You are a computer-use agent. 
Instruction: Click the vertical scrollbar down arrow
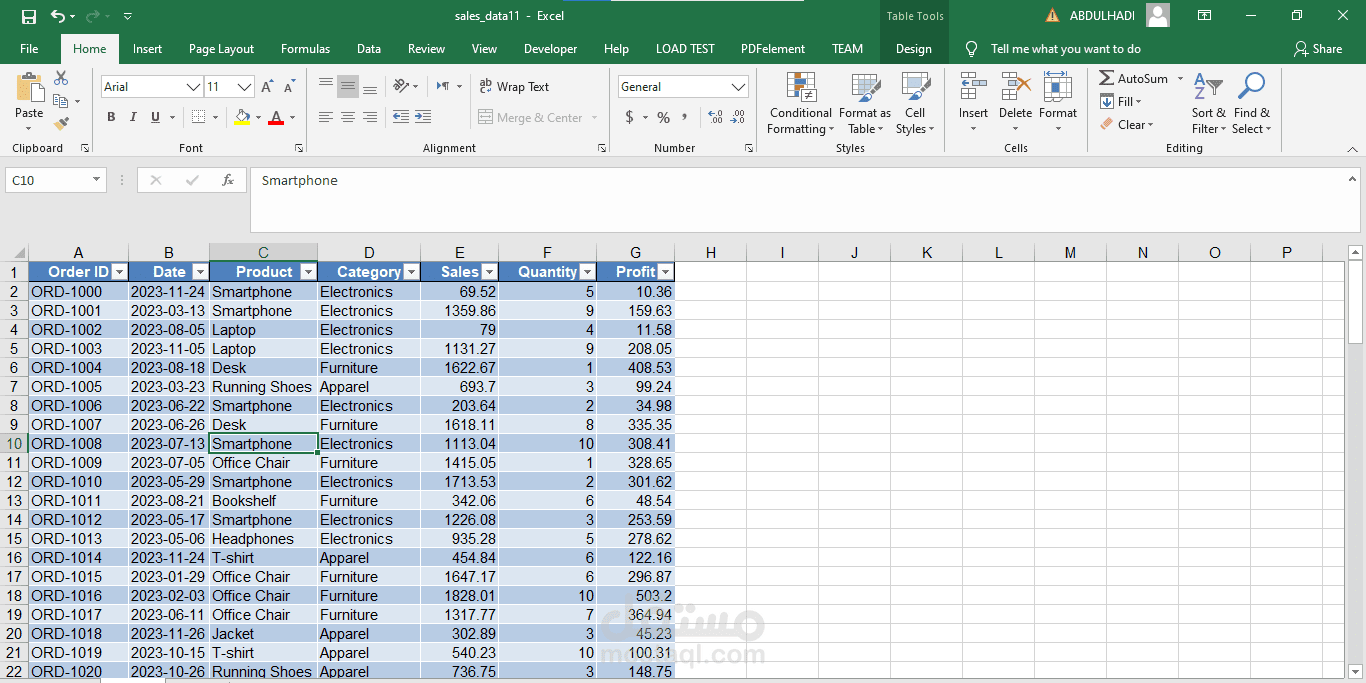(x=1355, y=671)
